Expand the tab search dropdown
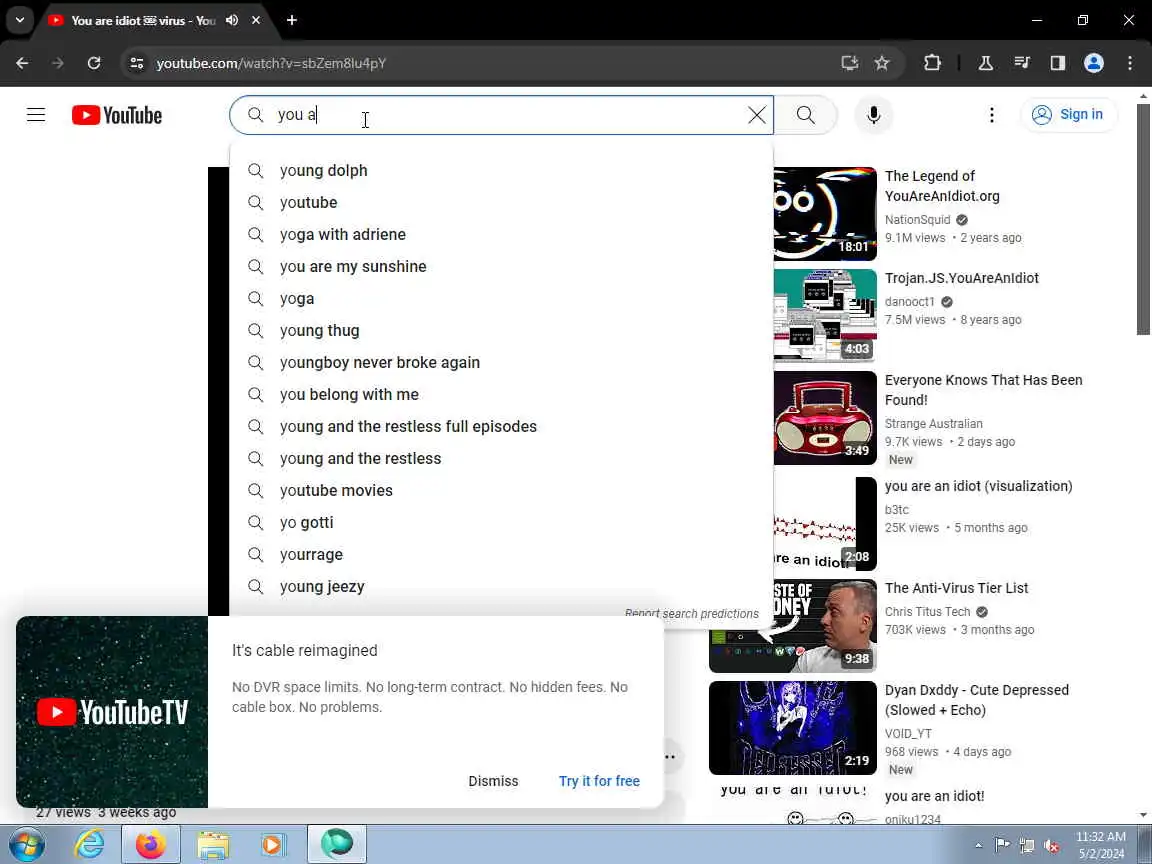This screenshot has height=864, width=1152. pyautogui.click(x=20, y=21)
